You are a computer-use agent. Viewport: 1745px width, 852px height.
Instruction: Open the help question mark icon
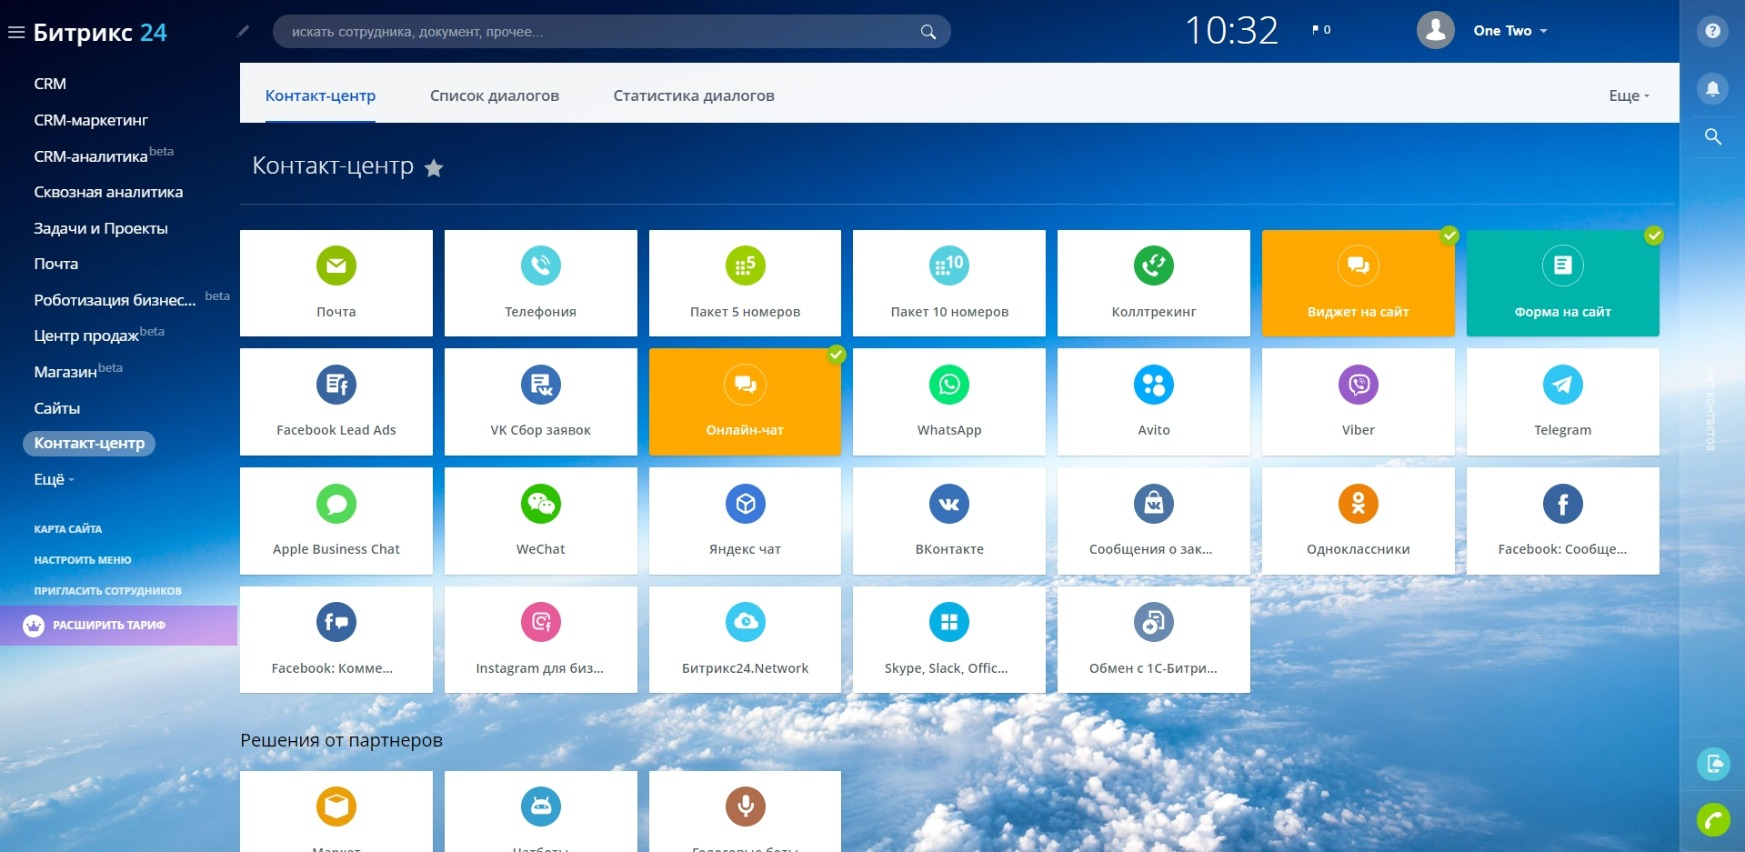click(1713, 31)
